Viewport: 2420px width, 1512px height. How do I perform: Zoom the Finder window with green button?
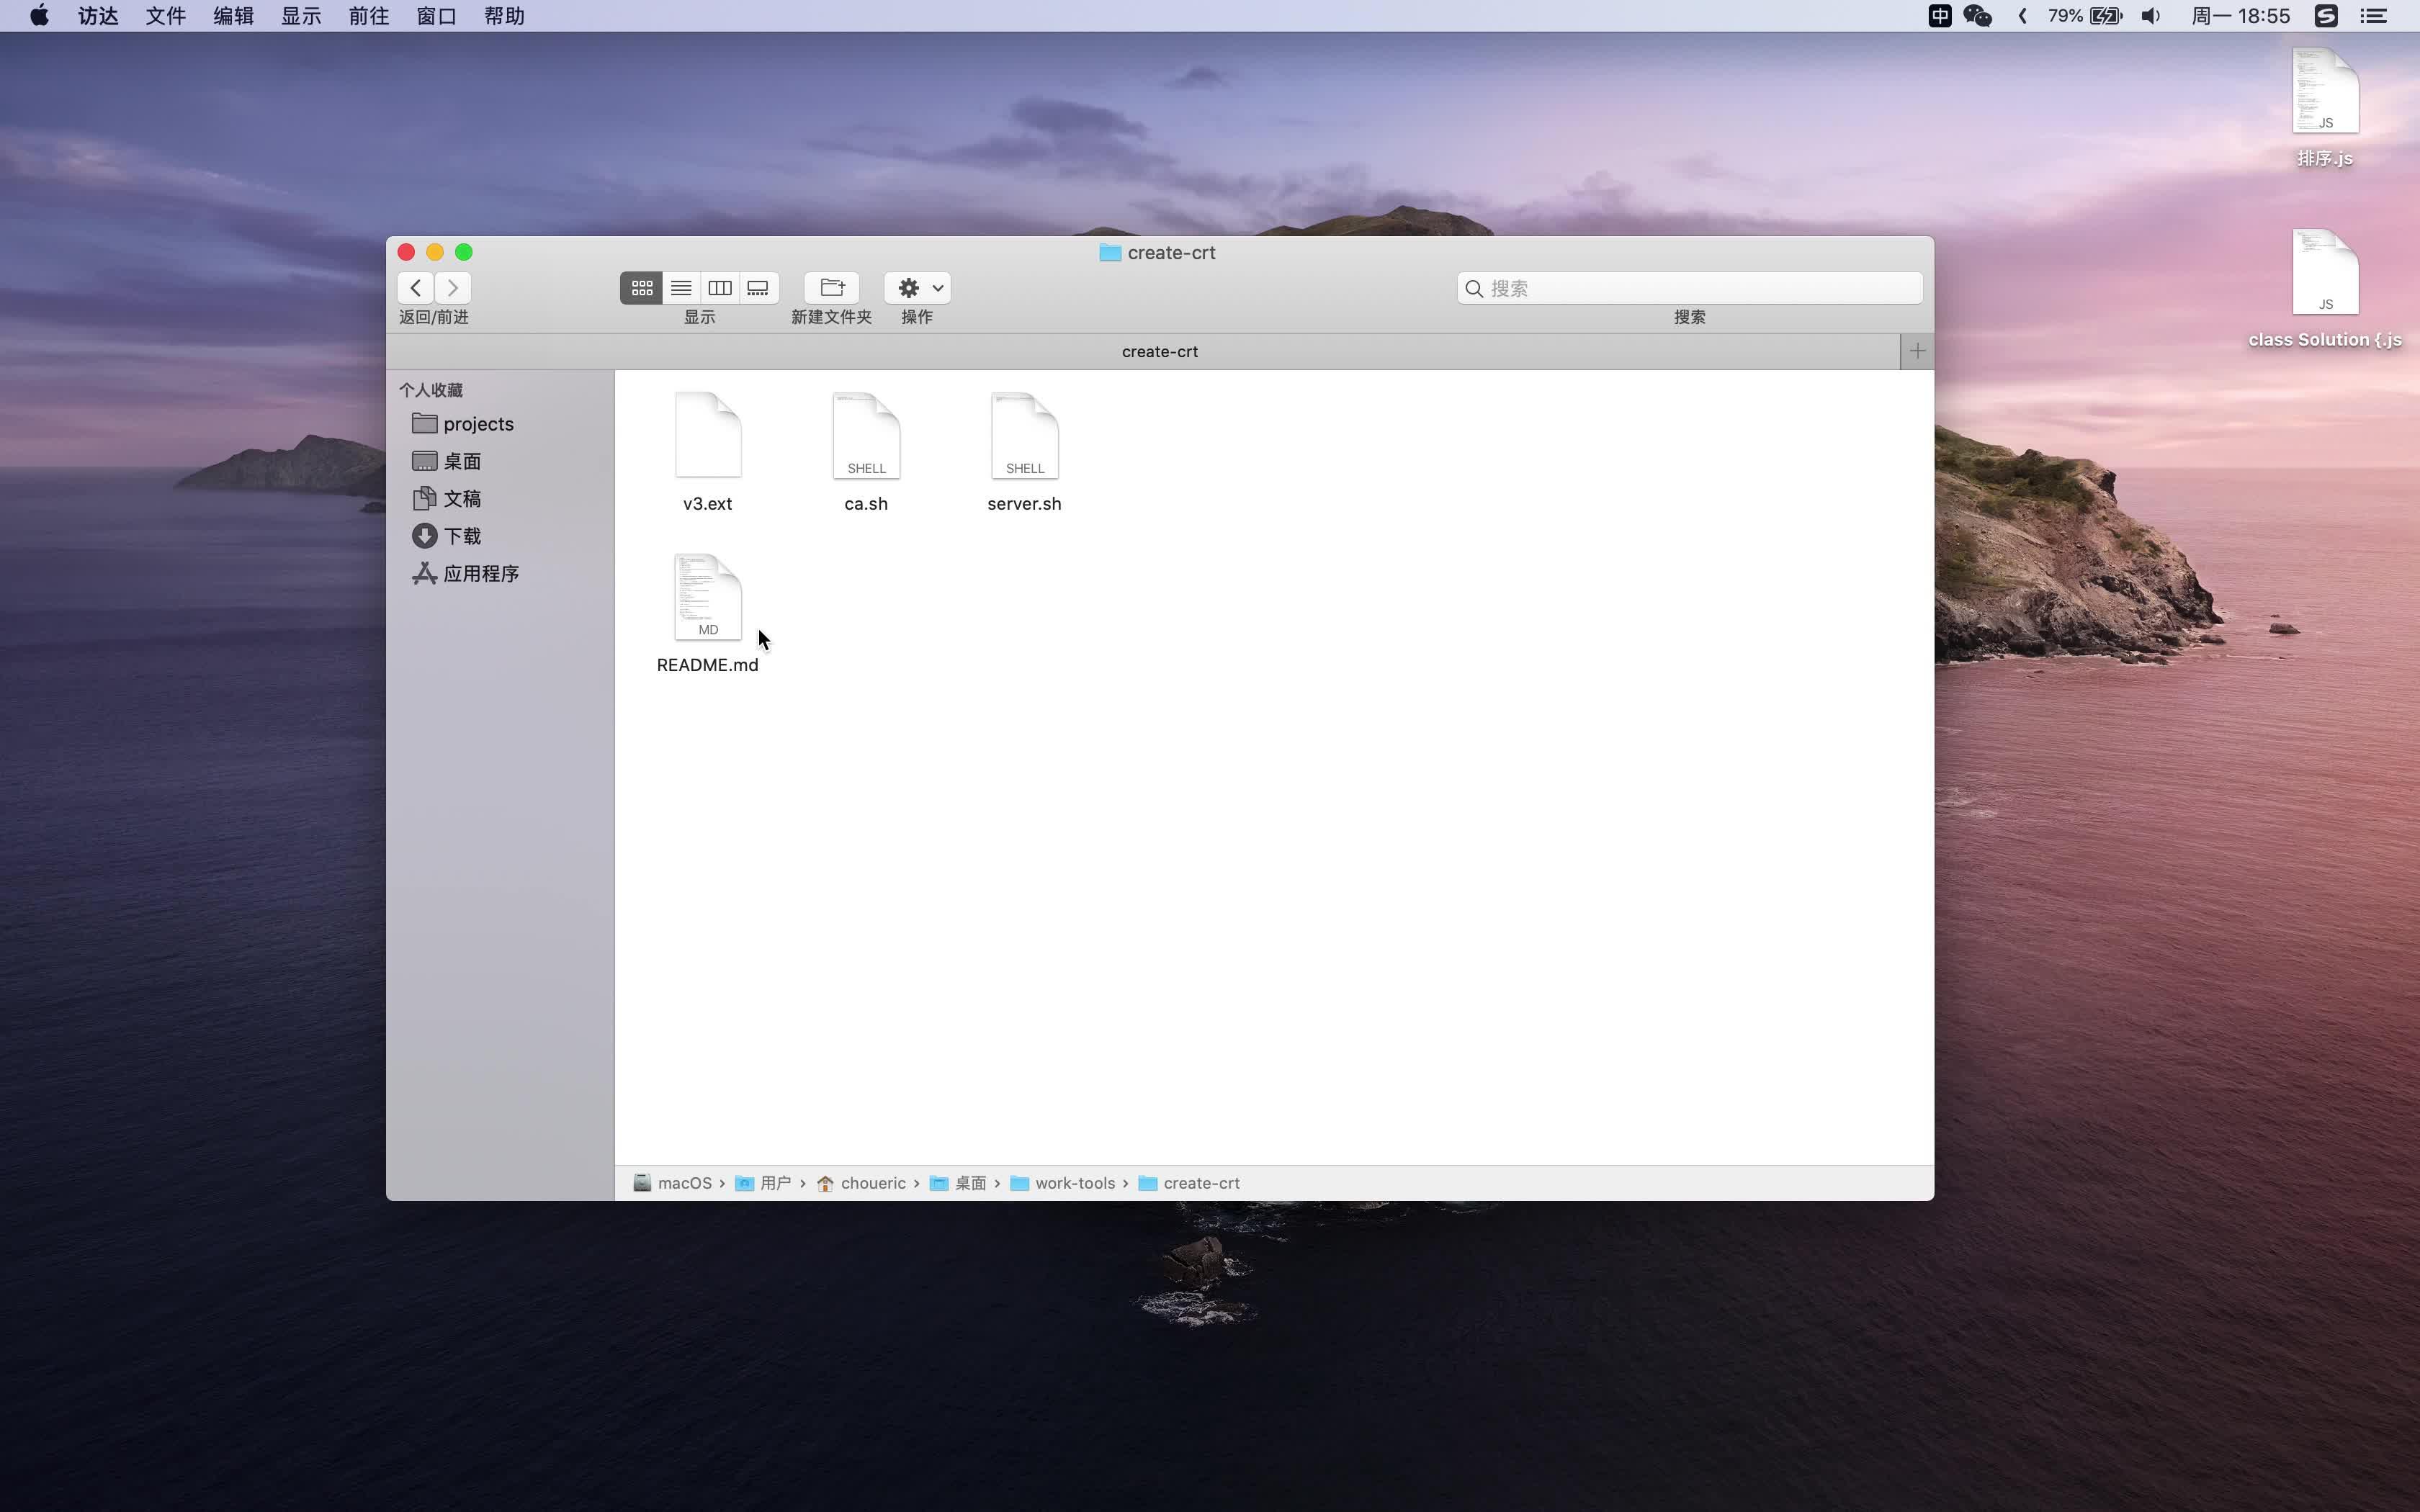click(x=464, y=252)
